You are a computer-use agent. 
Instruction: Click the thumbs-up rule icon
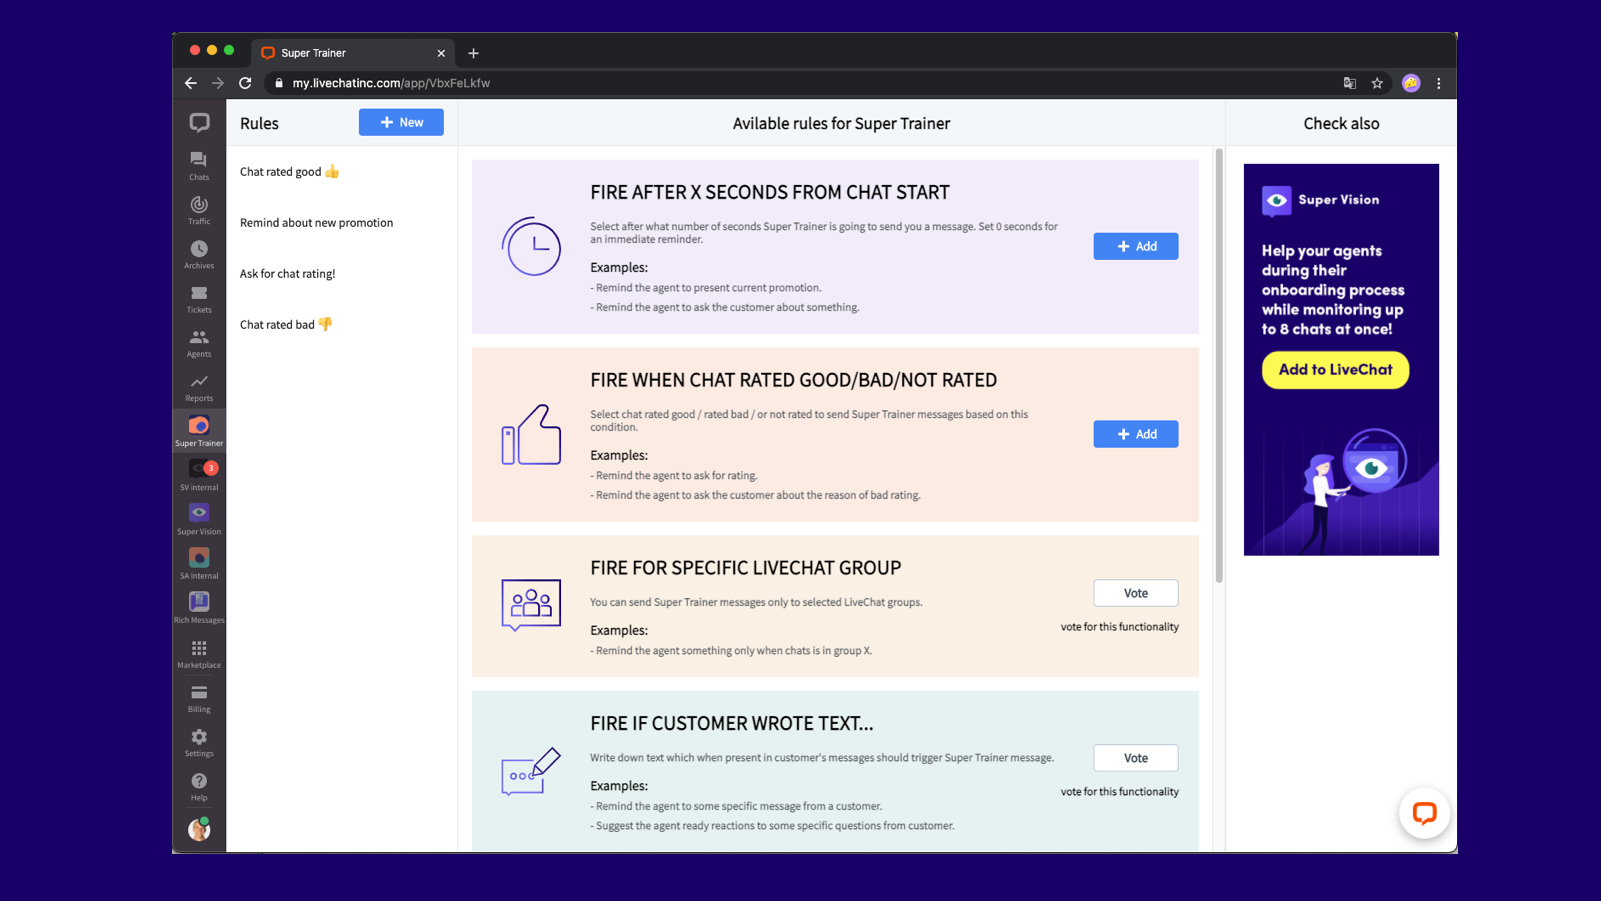point(531,434)
